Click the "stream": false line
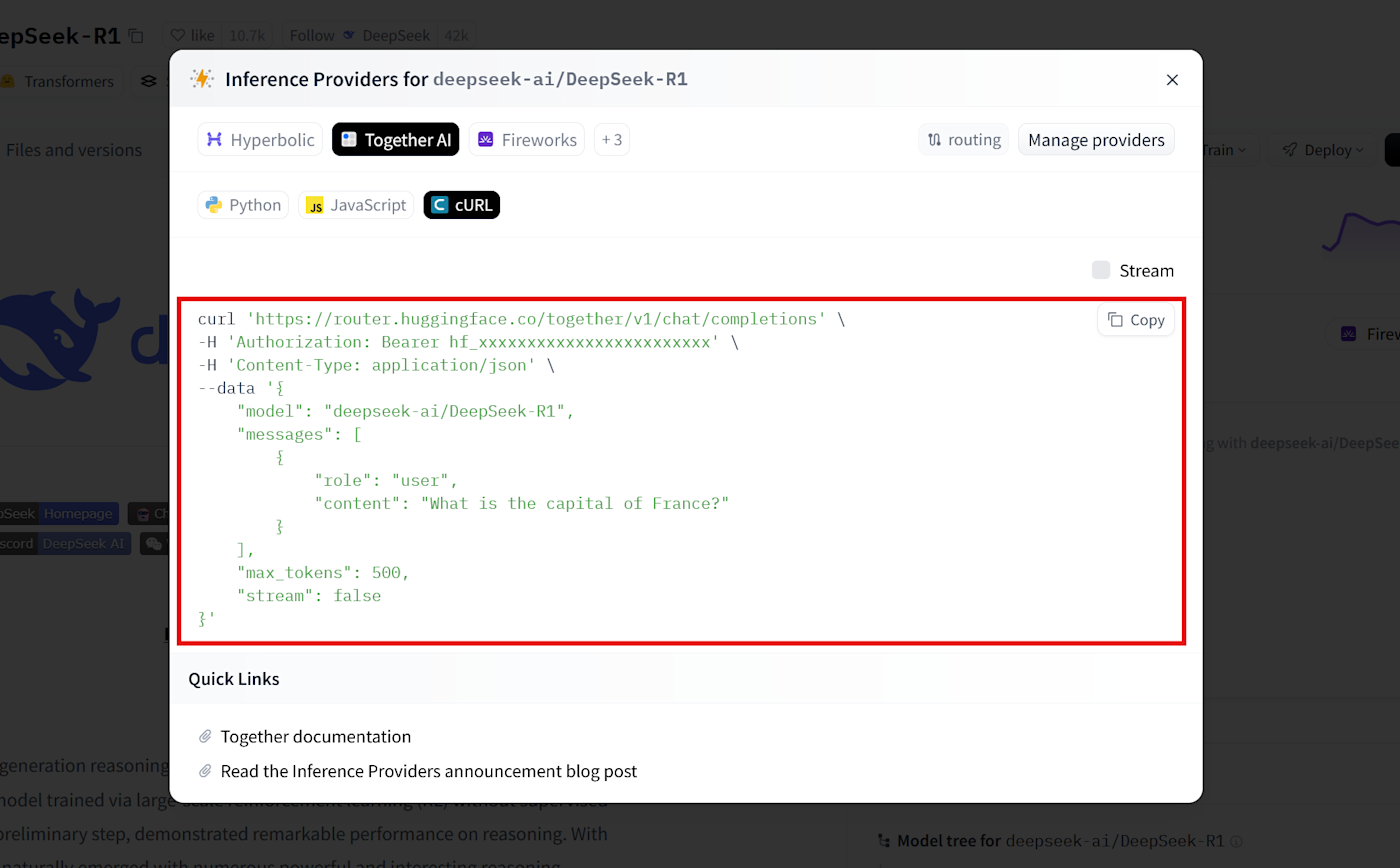This screenshot has height=868, width=1400. point(309,596)
